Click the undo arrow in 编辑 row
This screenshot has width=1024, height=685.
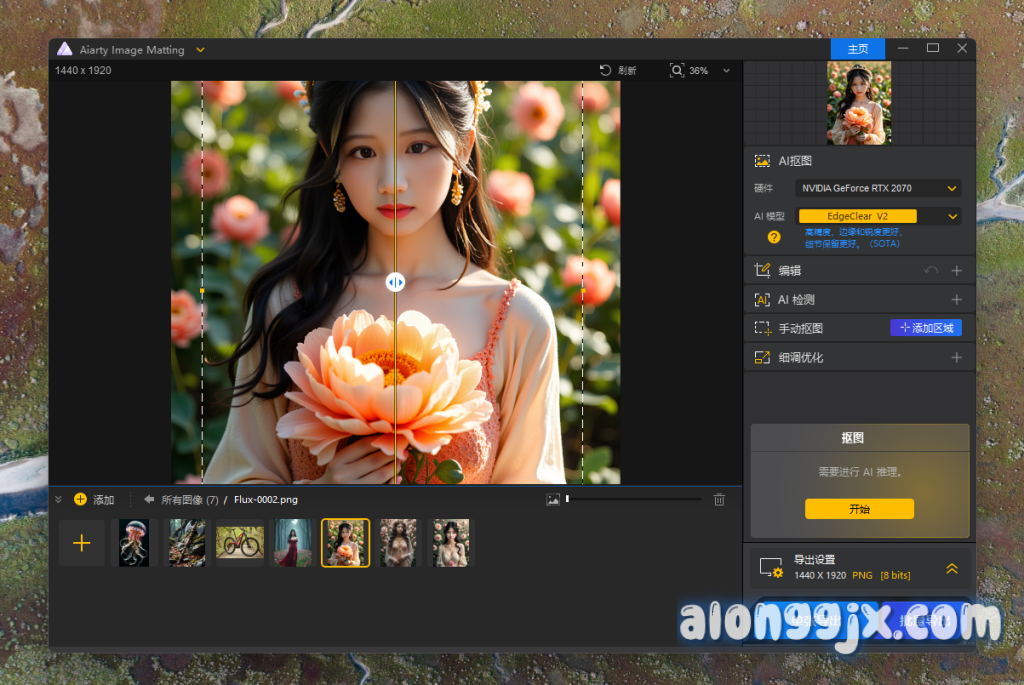point(931,270)
